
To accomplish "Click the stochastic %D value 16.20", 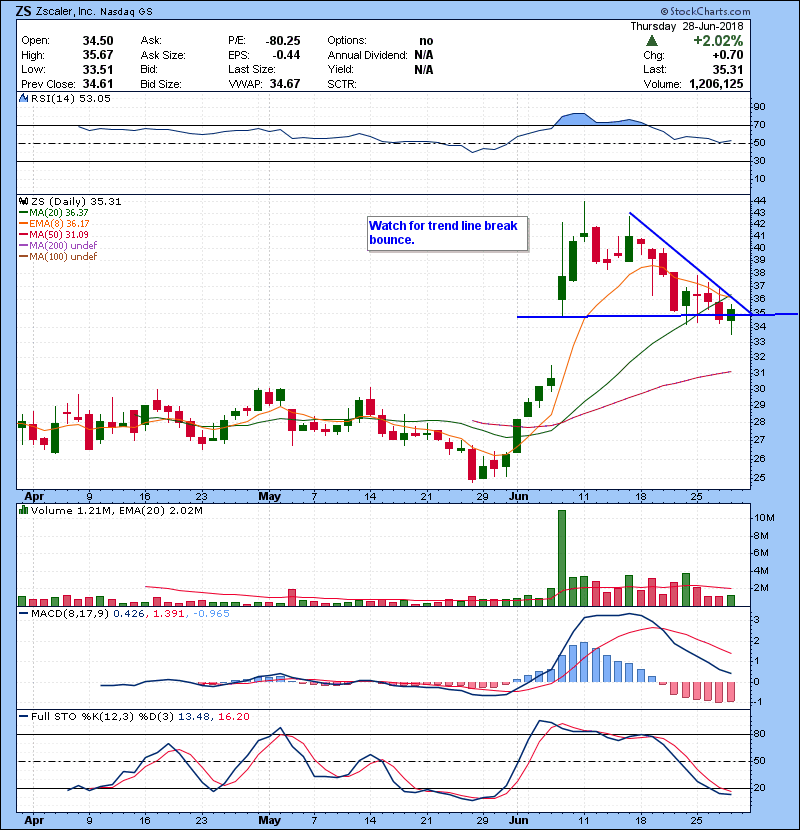I will coord(233,717).
